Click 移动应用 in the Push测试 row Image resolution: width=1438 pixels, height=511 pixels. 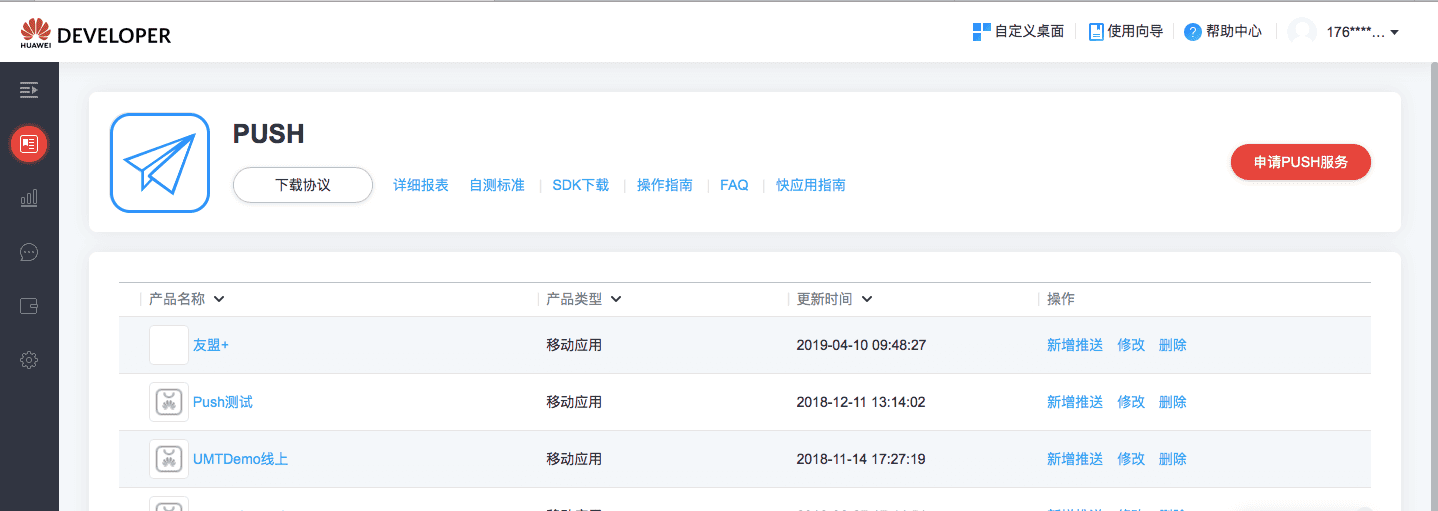tap(574, 402)
